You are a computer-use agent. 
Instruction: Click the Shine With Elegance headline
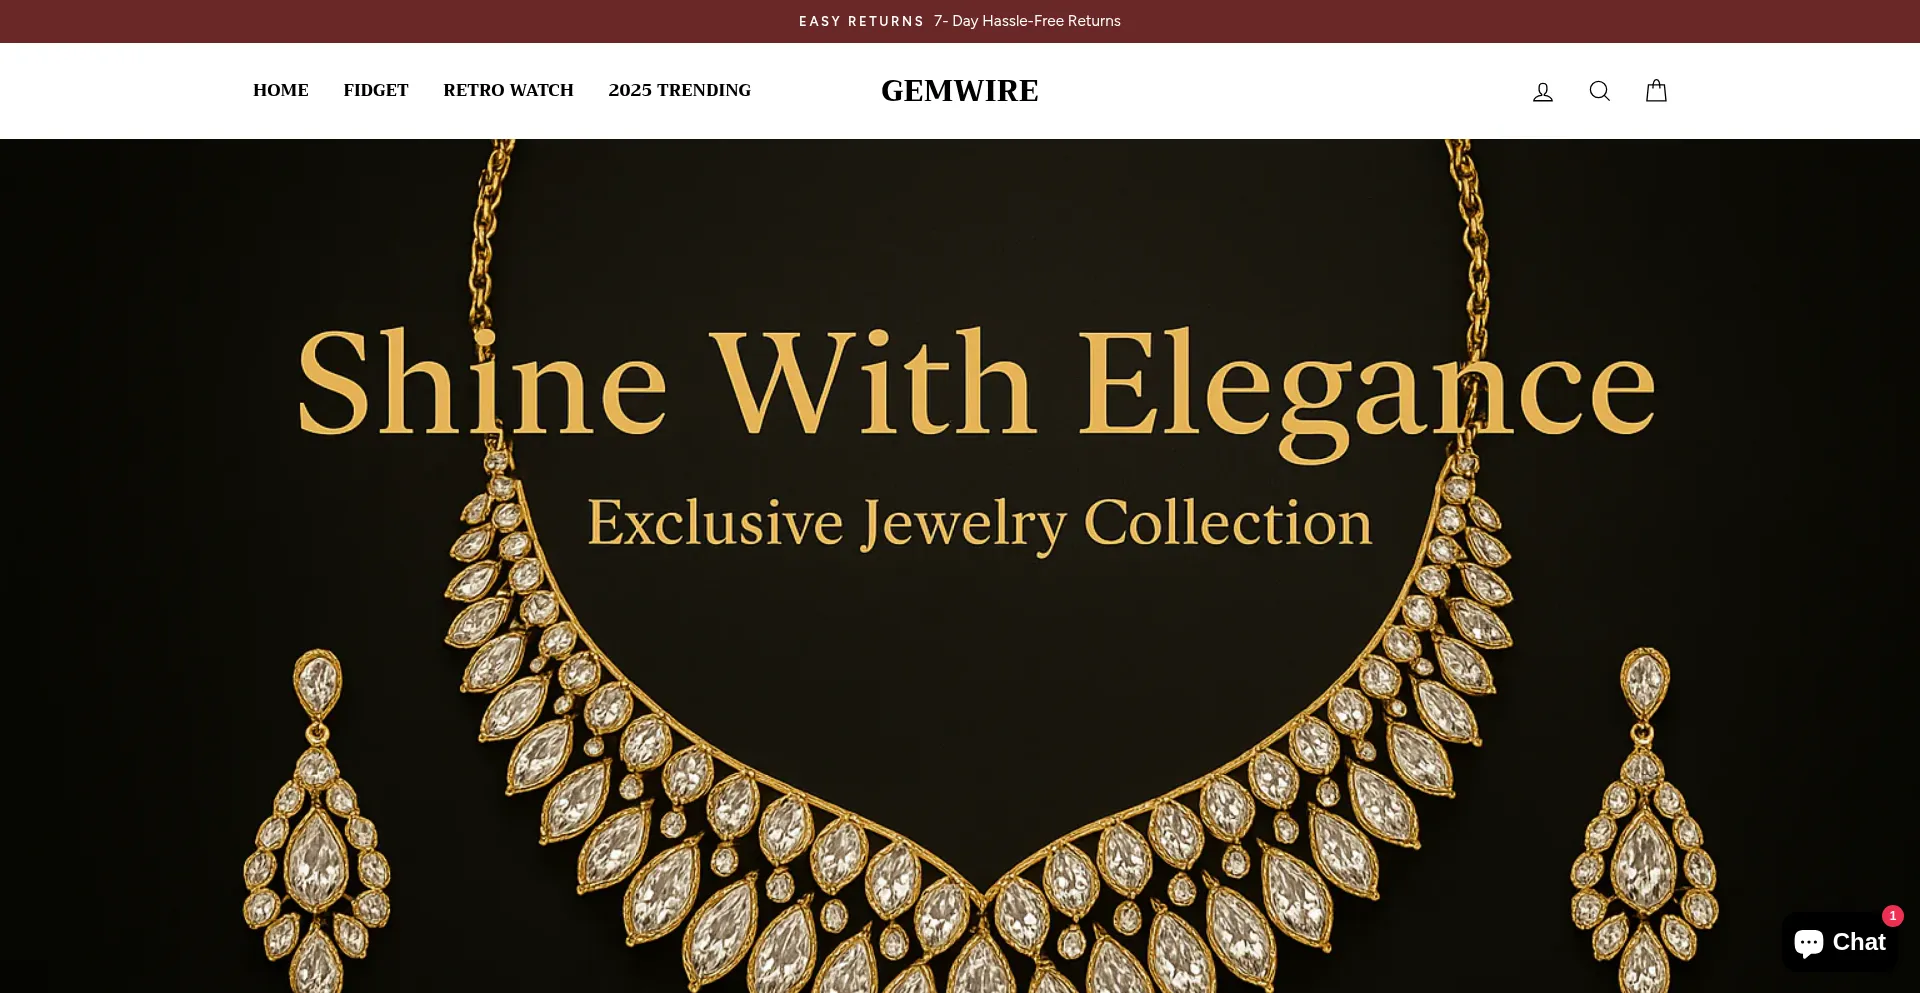point(976,388)
